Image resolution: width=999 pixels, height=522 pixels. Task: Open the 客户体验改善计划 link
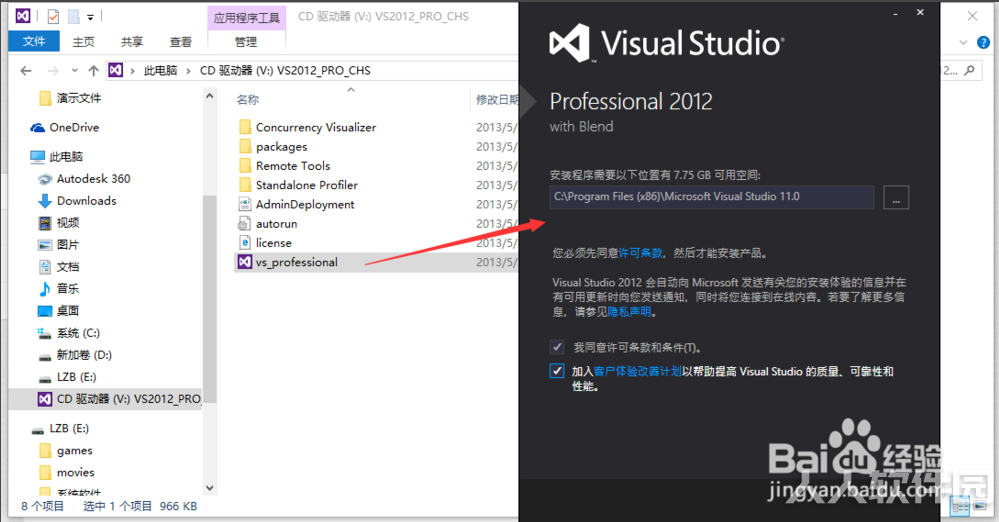click(x=638, y=372)
